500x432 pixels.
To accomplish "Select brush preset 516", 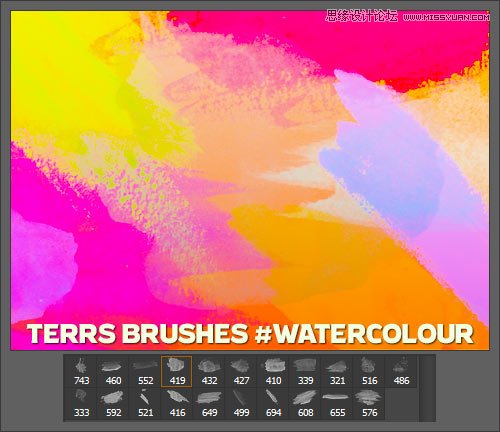I will 369,371.
